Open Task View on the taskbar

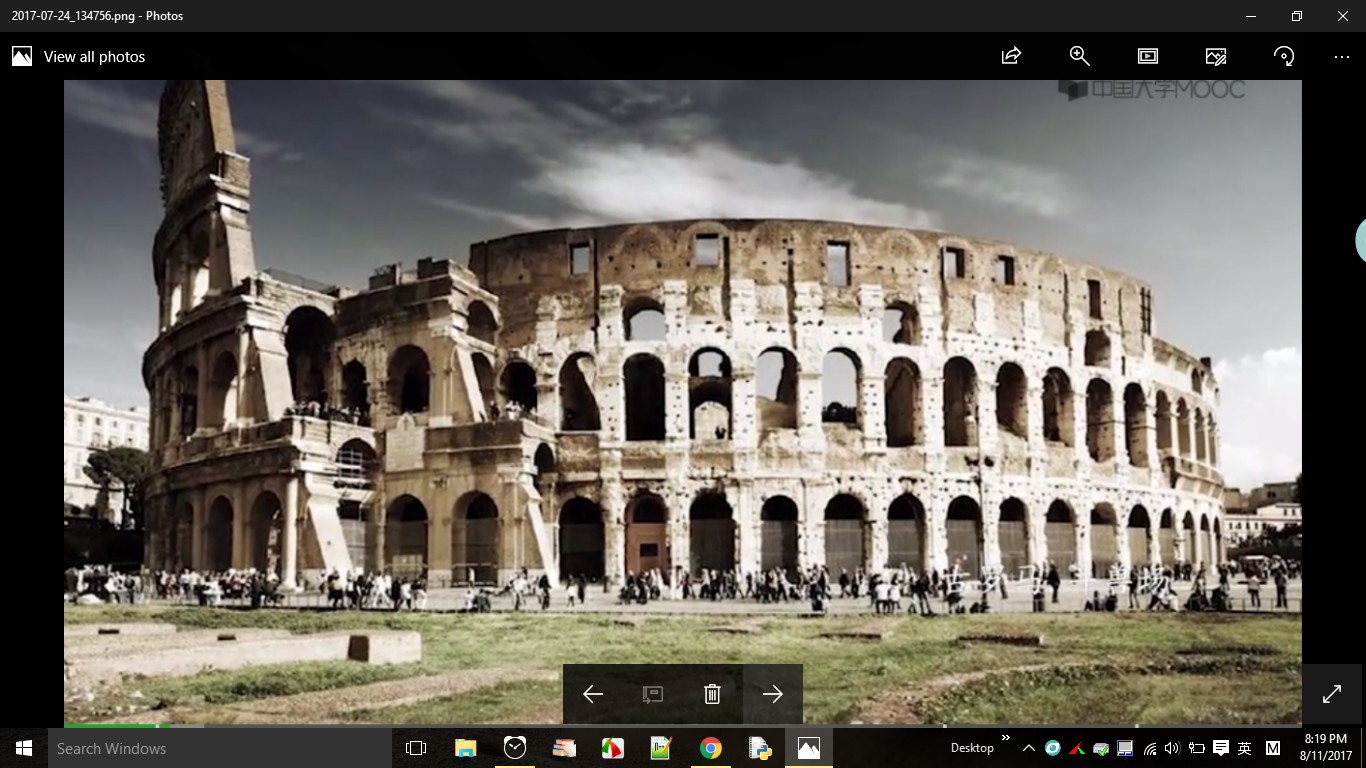pyautogui.click(x=416, y=748)
